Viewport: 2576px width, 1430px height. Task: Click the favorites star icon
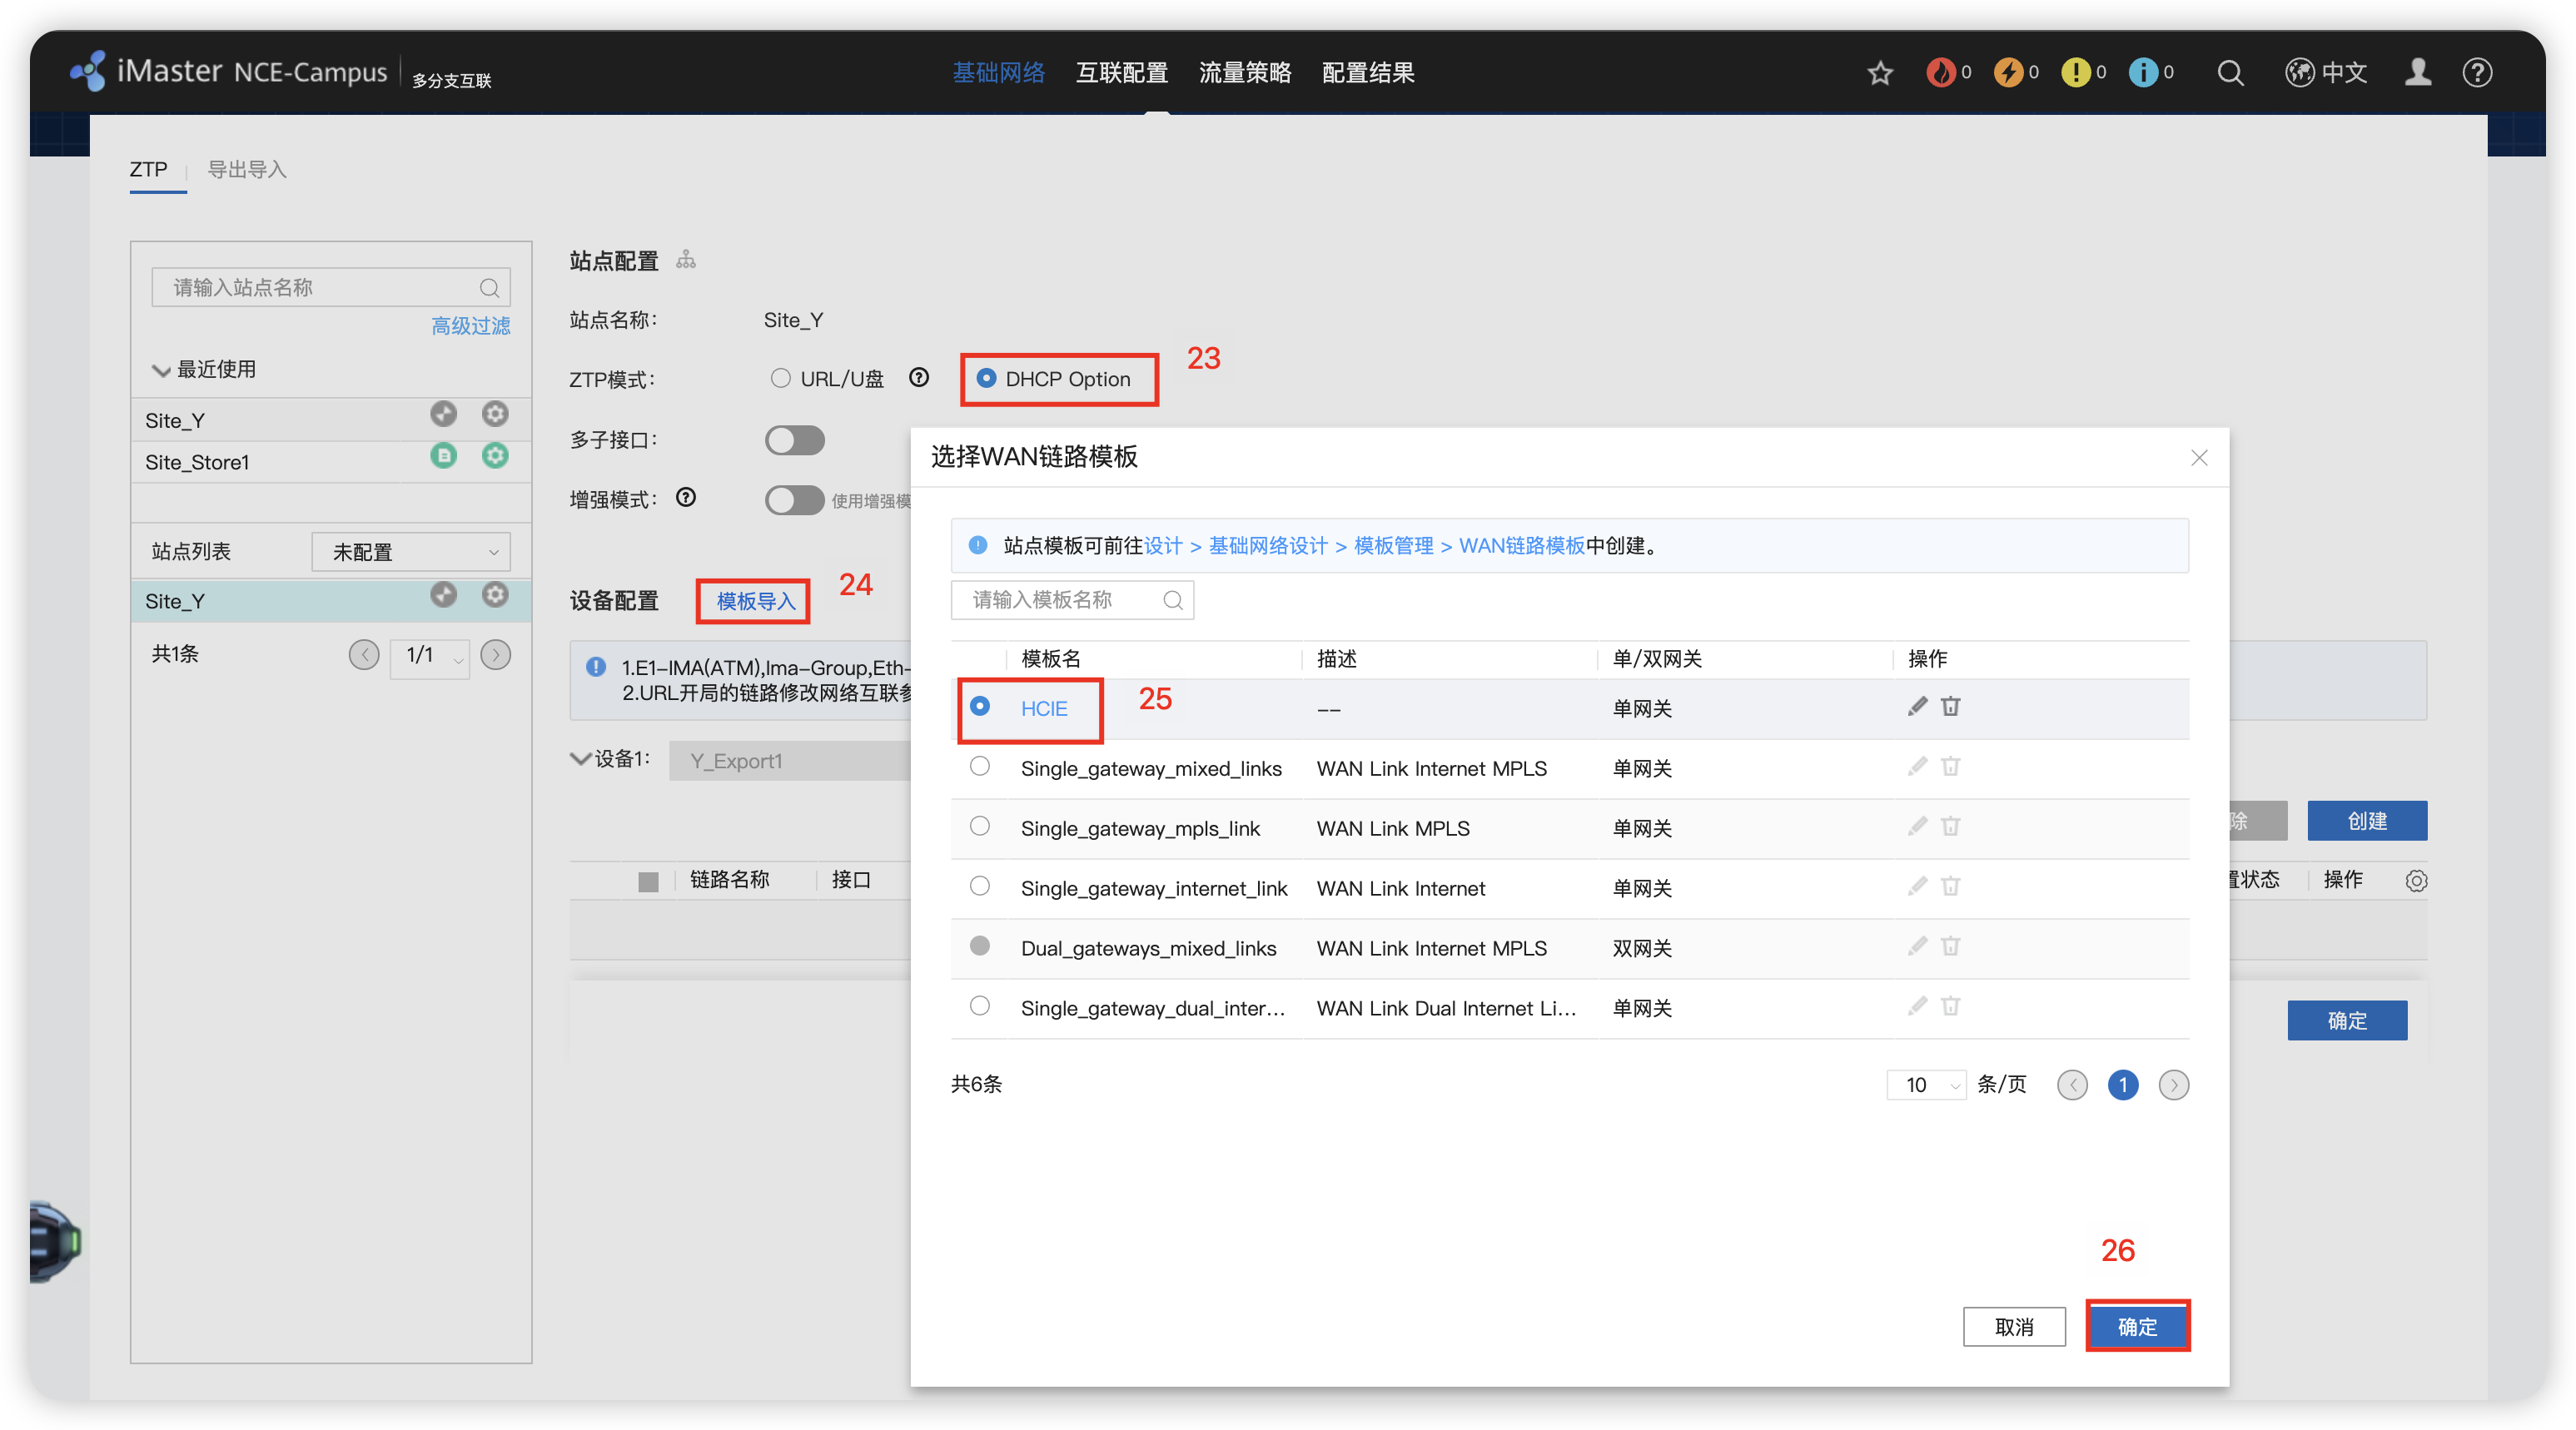(1880, 72)
